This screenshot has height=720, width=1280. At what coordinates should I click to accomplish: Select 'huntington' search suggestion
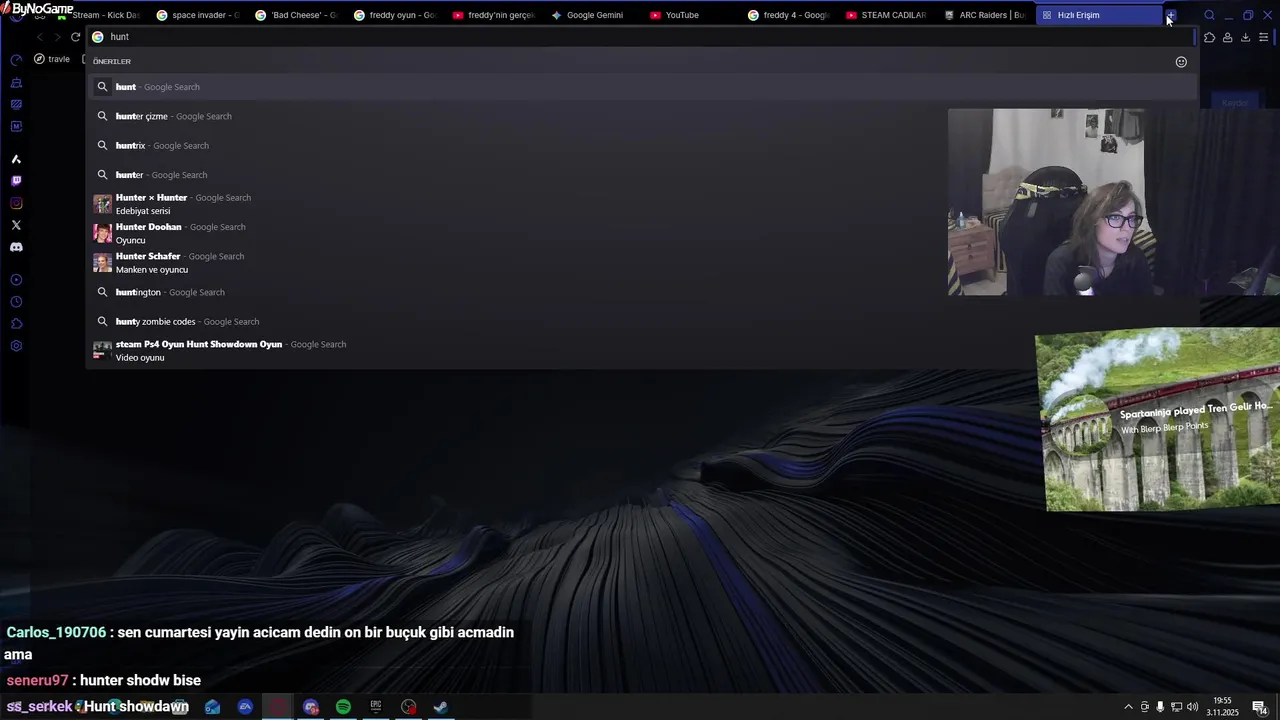pos(641,292)
